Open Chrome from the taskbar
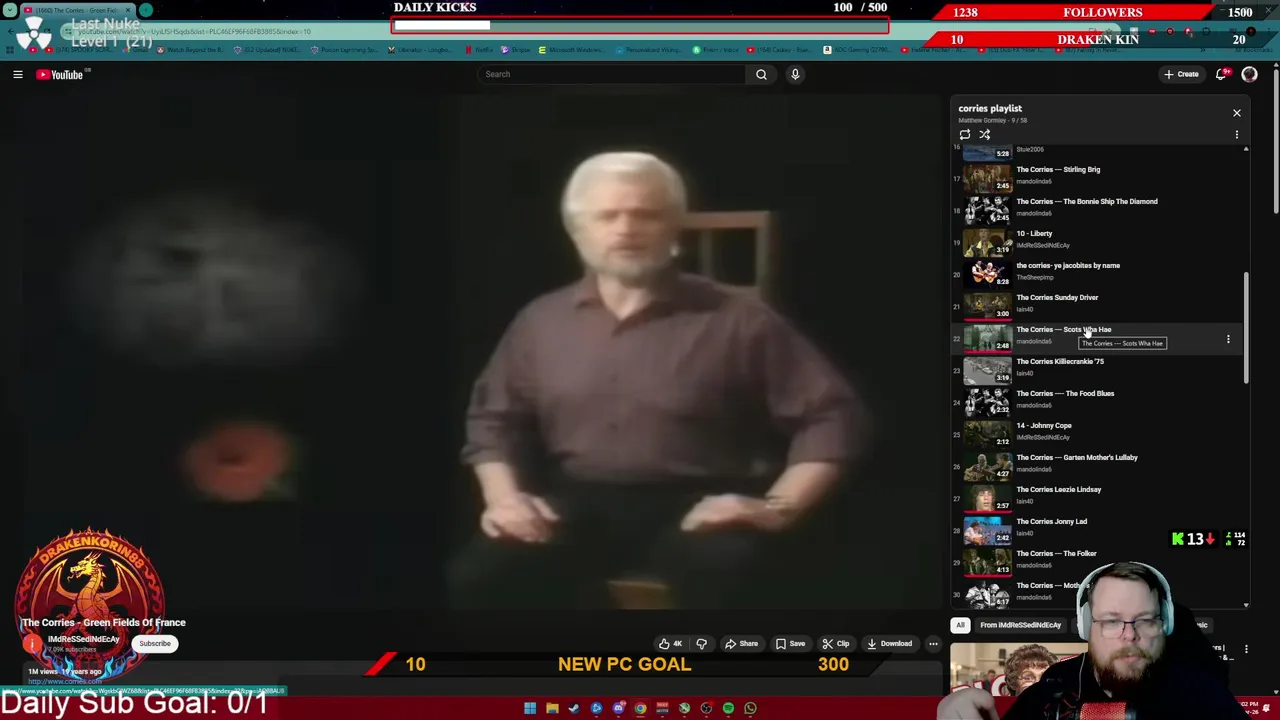 [x=640, y=708]
